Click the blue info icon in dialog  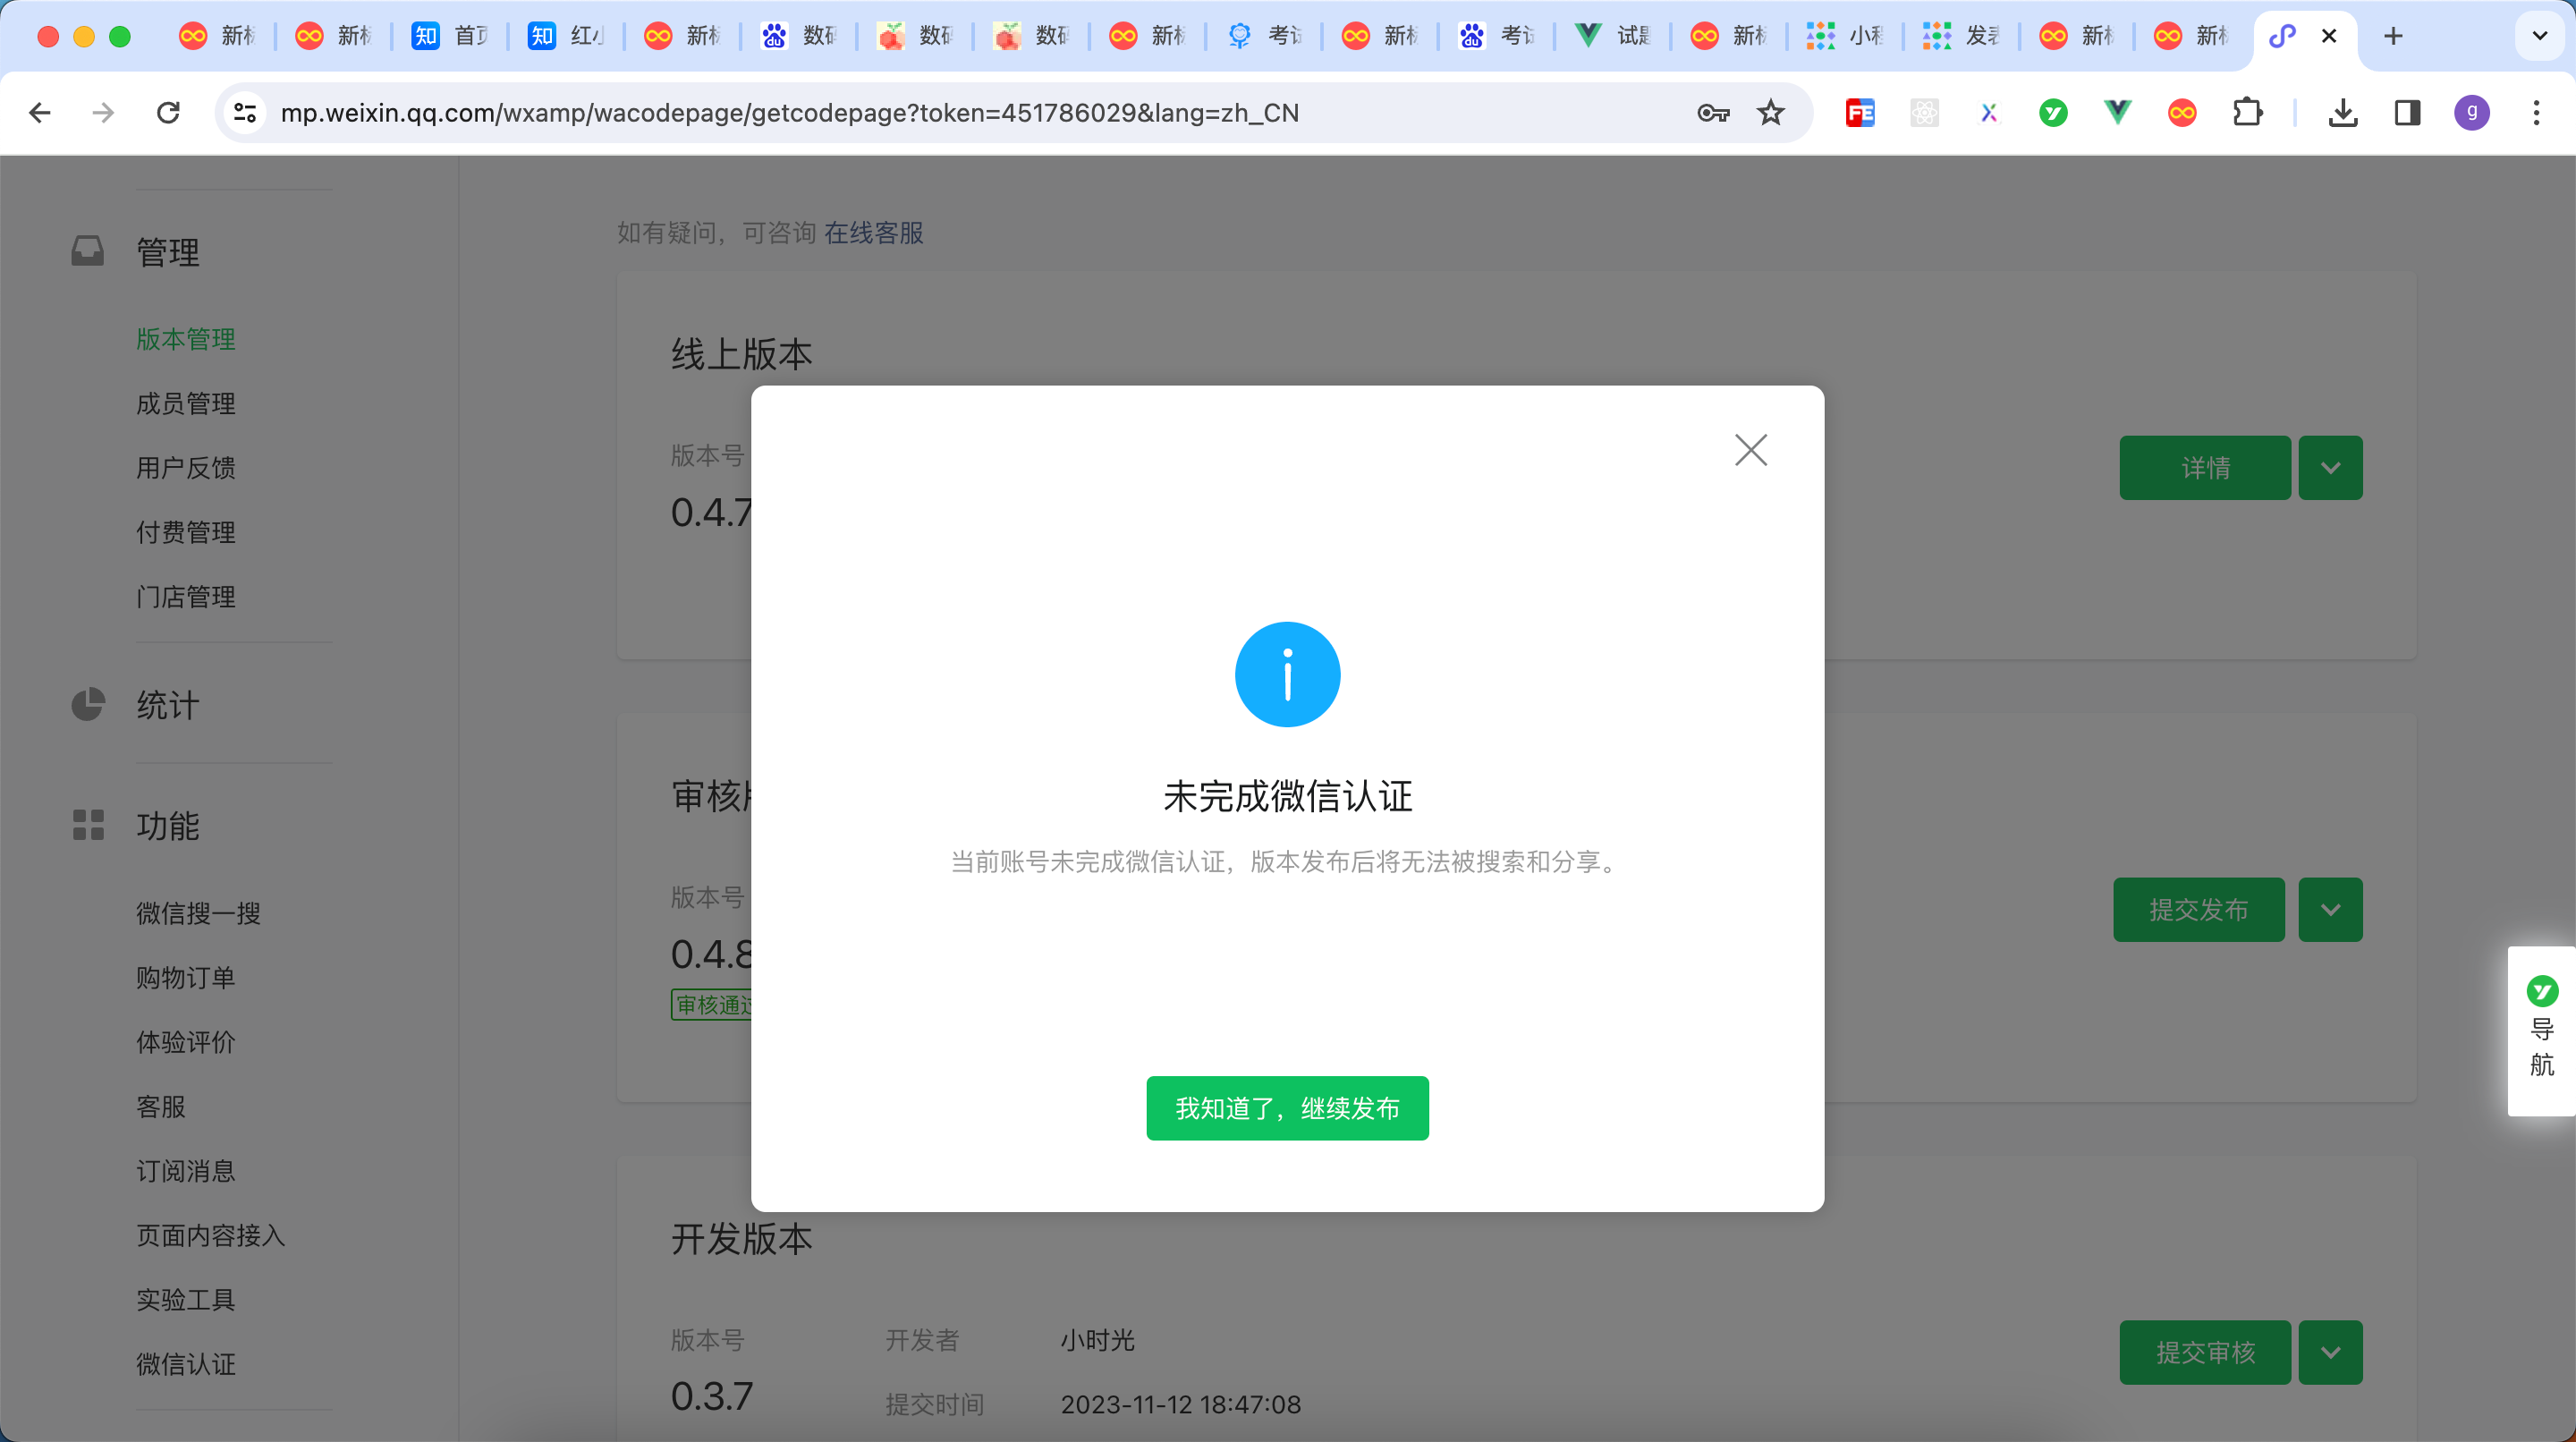click(1287, 675)
